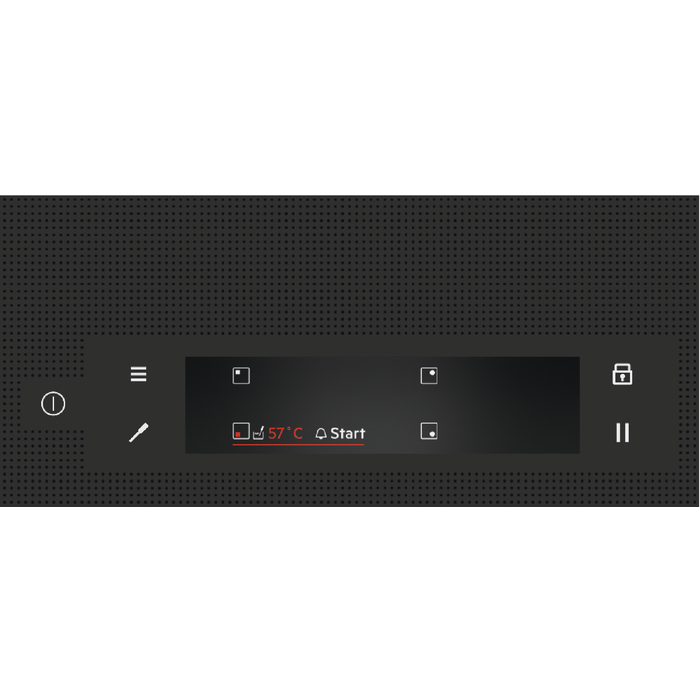Tap the smooth bezel between menu and display
Screen dimensions: 700x700
[x=167, y=404]
